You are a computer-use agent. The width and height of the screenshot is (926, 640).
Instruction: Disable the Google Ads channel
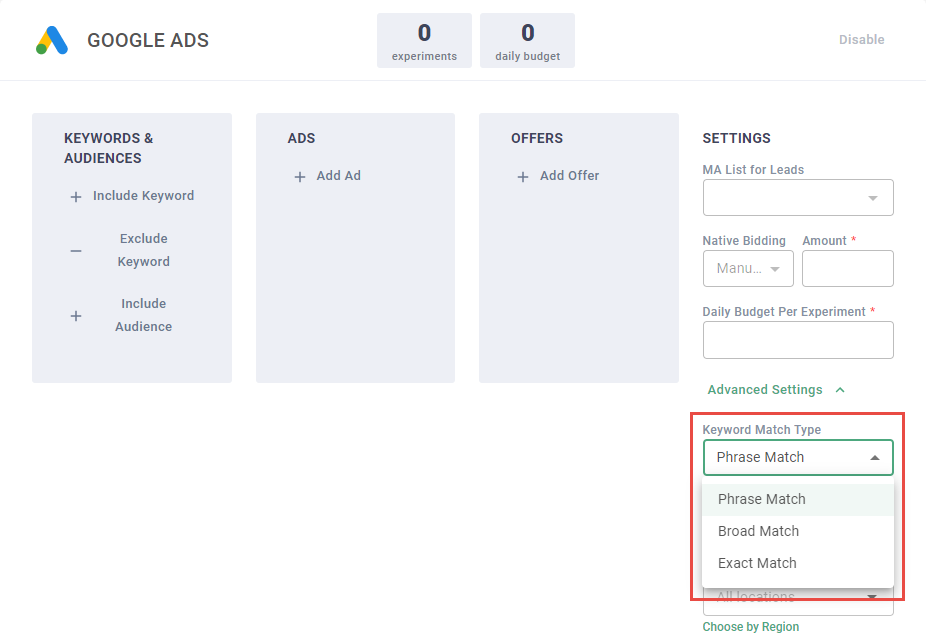pos(861,40)
